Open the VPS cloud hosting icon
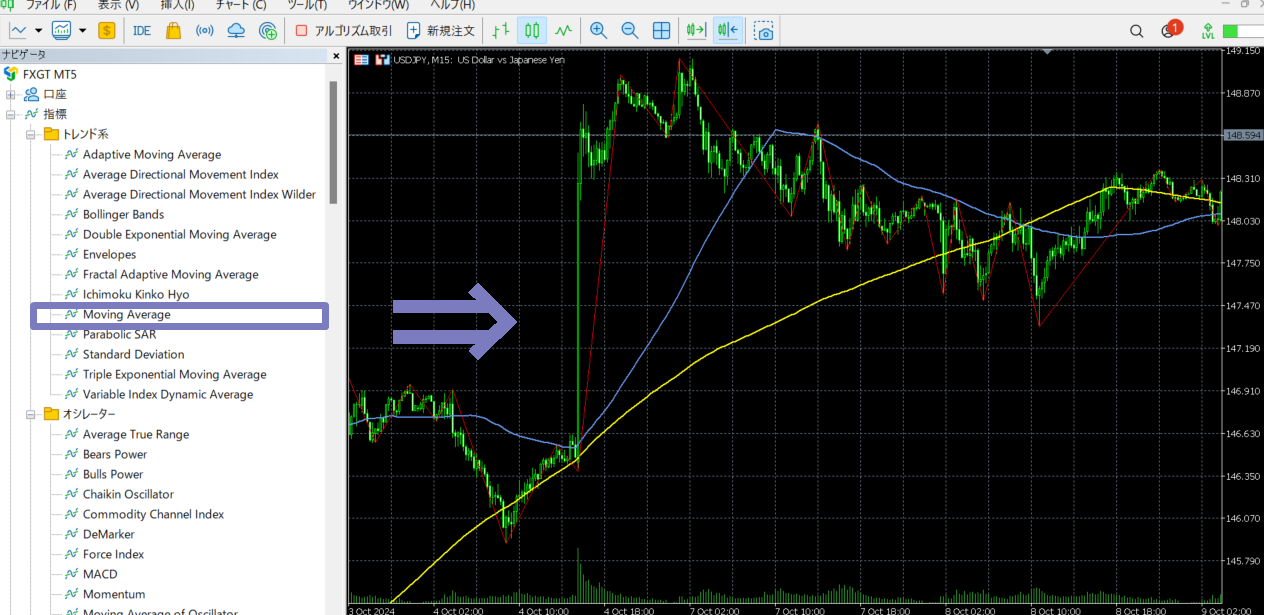 click(236, 31)
